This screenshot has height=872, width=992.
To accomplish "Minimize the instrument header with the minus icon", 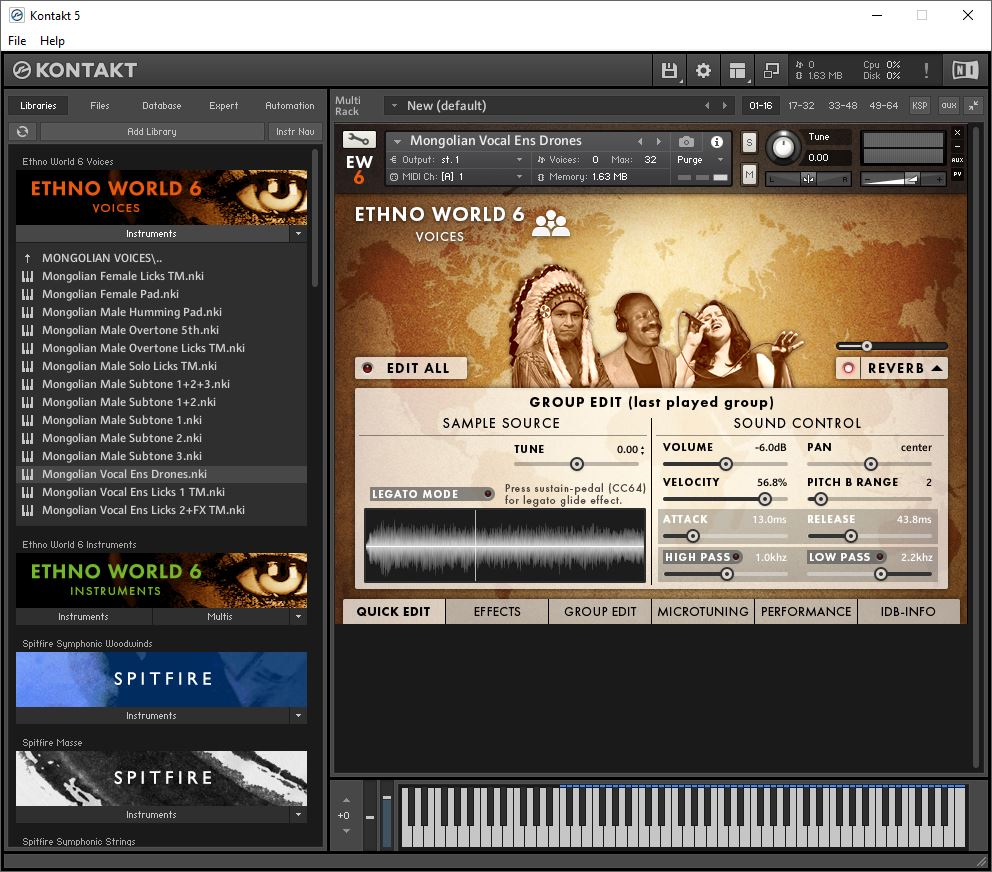I will (957, 146).
